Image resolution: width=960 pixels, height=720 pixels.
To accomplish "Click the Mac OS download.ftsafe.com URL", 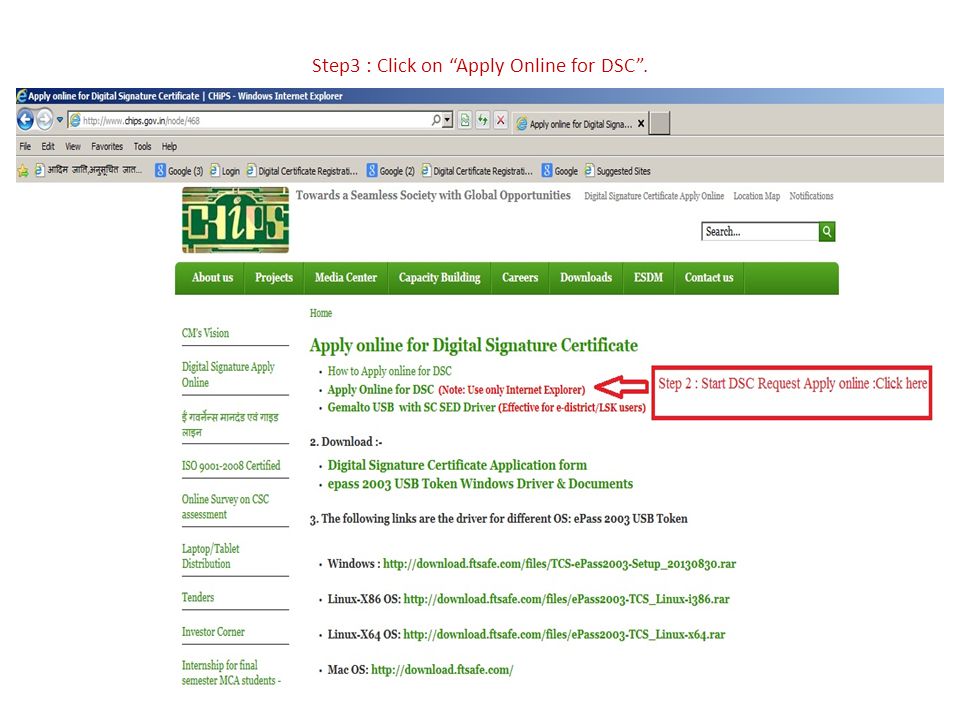I will 442,670.
